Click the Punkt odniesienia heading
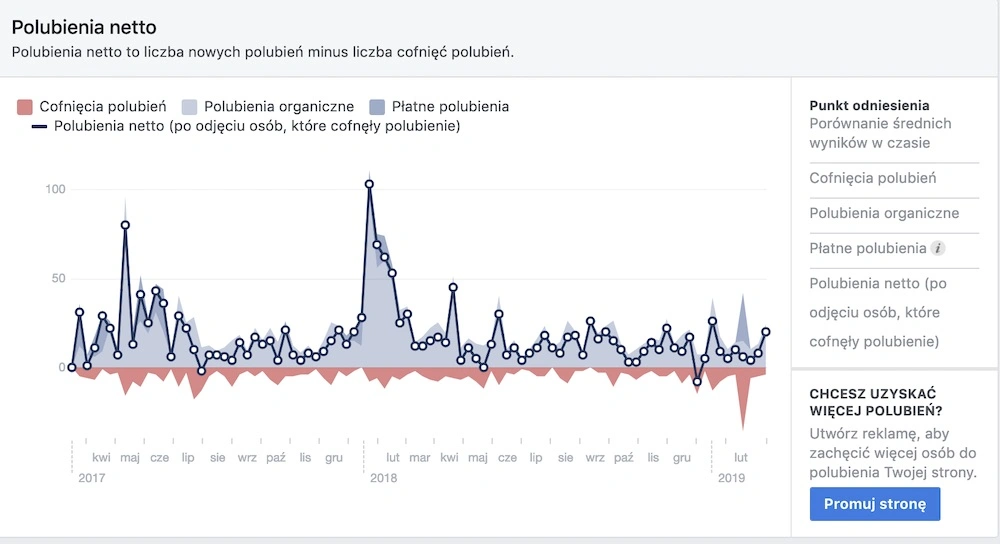The height and width of the screenshot is (544, 1000). pos(869,105)
